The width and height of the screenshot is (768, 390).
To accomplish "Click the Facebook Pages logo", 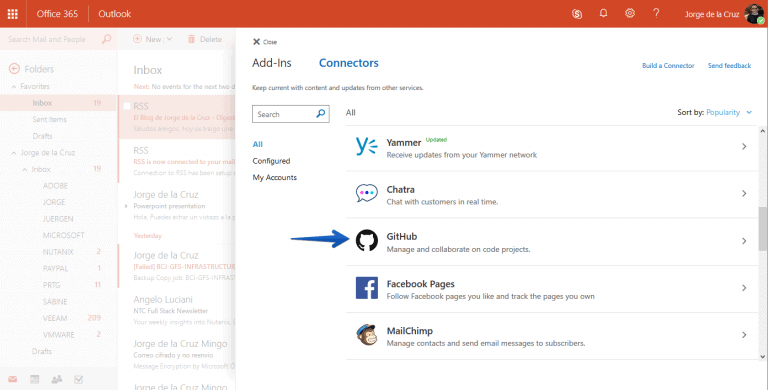I will tap(366, 288).
